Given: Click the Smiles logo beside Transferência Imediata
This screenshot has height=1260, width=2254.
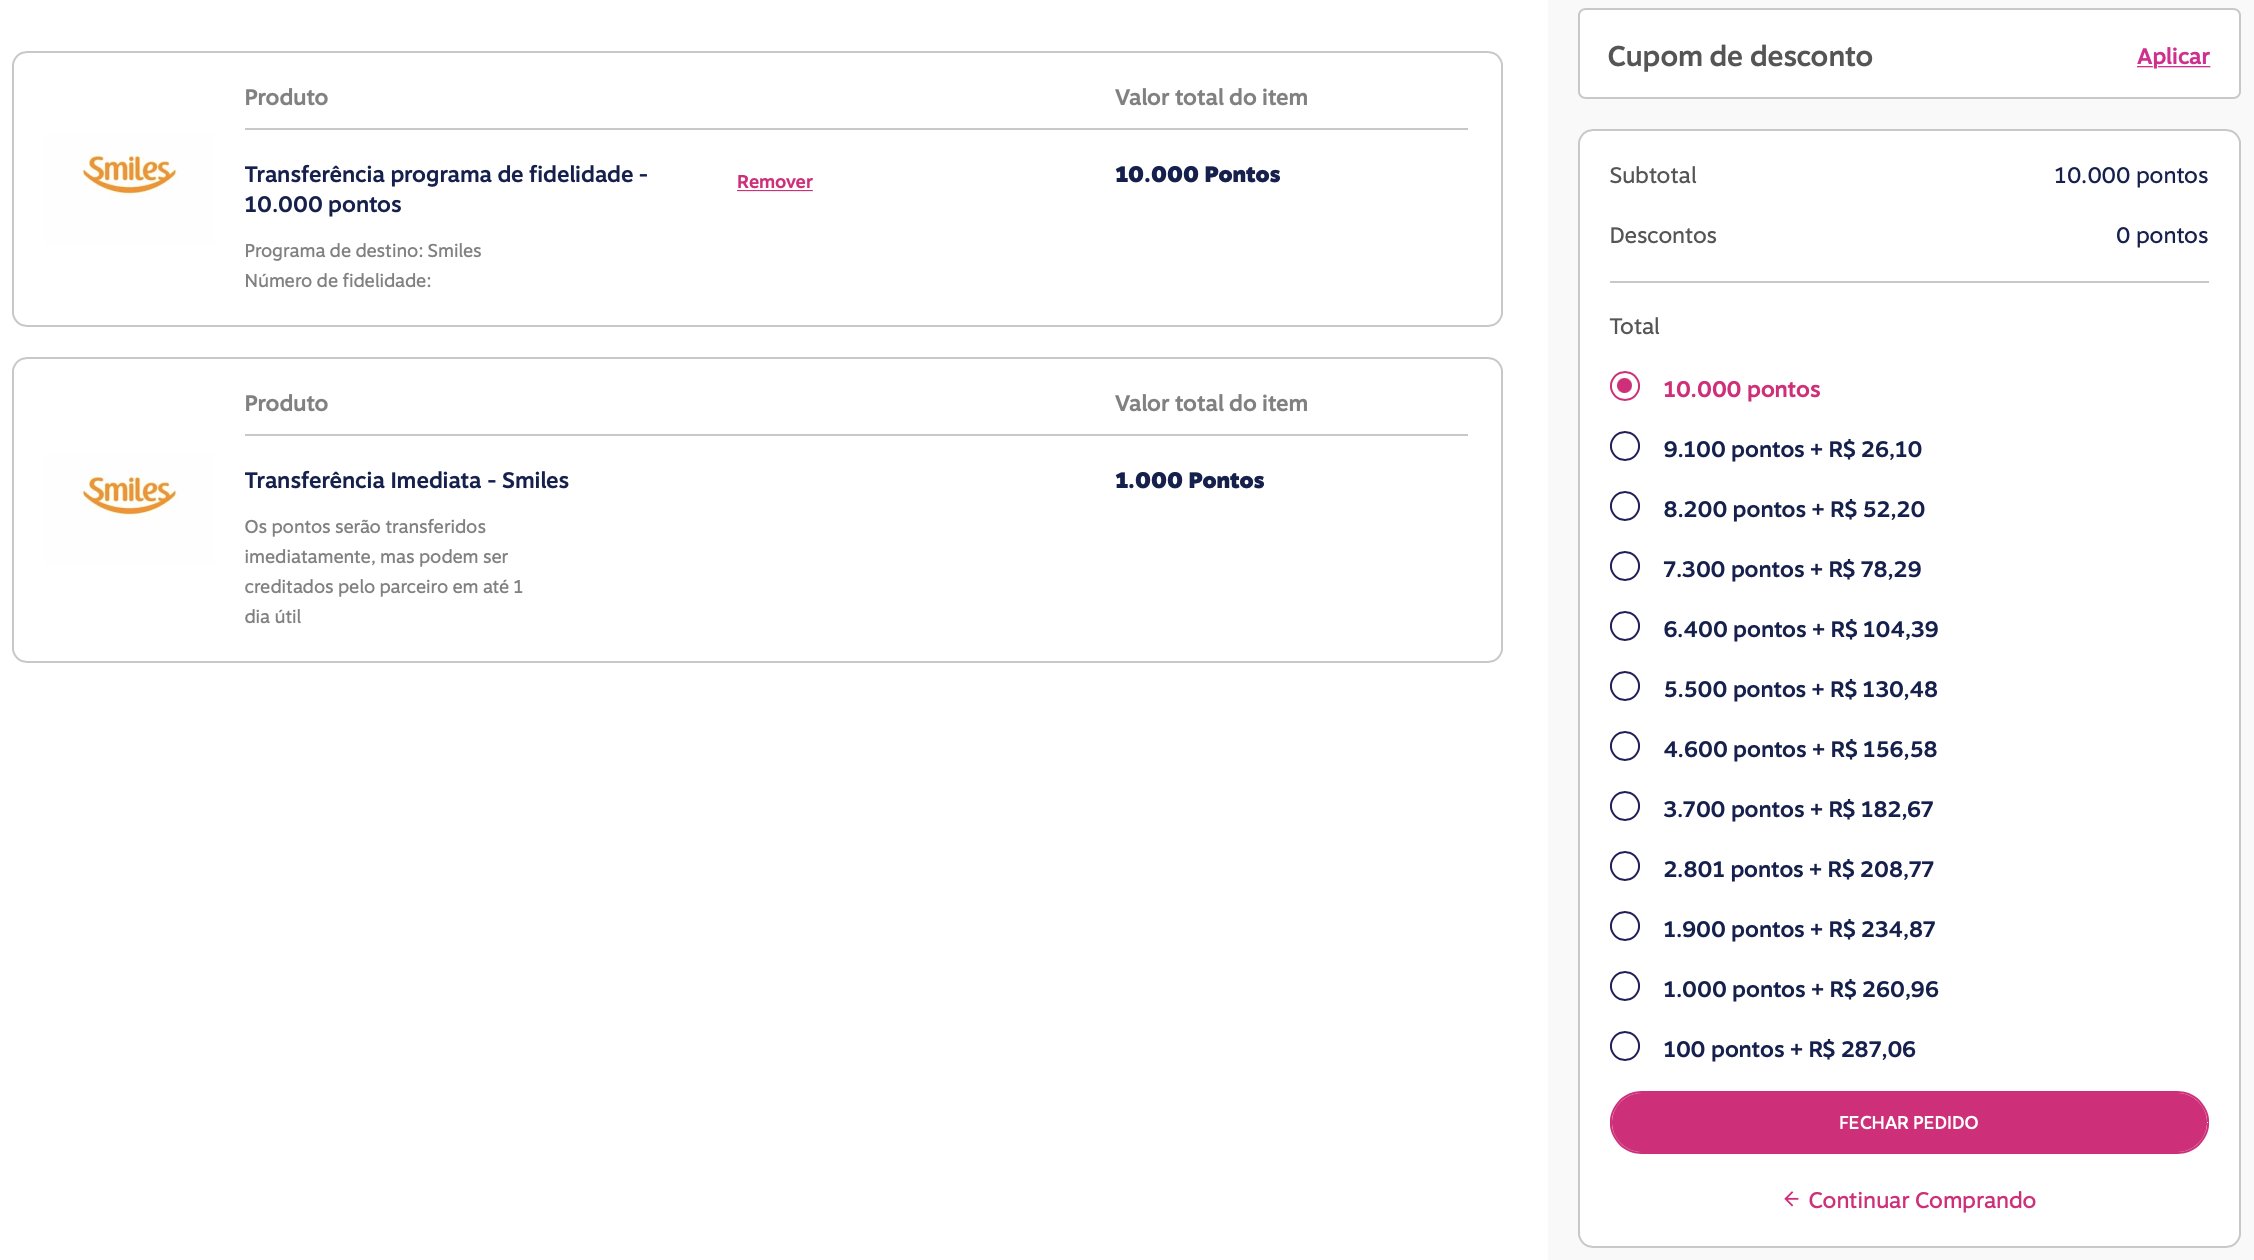Looking at the screenshot, I should [129, 494].
